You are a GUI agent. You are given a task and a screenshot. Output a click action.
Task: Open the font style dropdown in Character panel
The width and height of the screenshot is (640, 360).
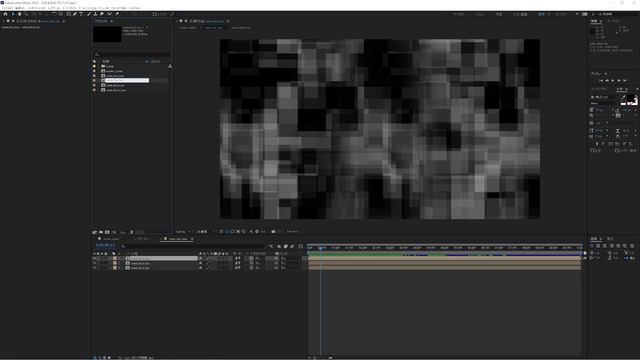pos(605,103)
